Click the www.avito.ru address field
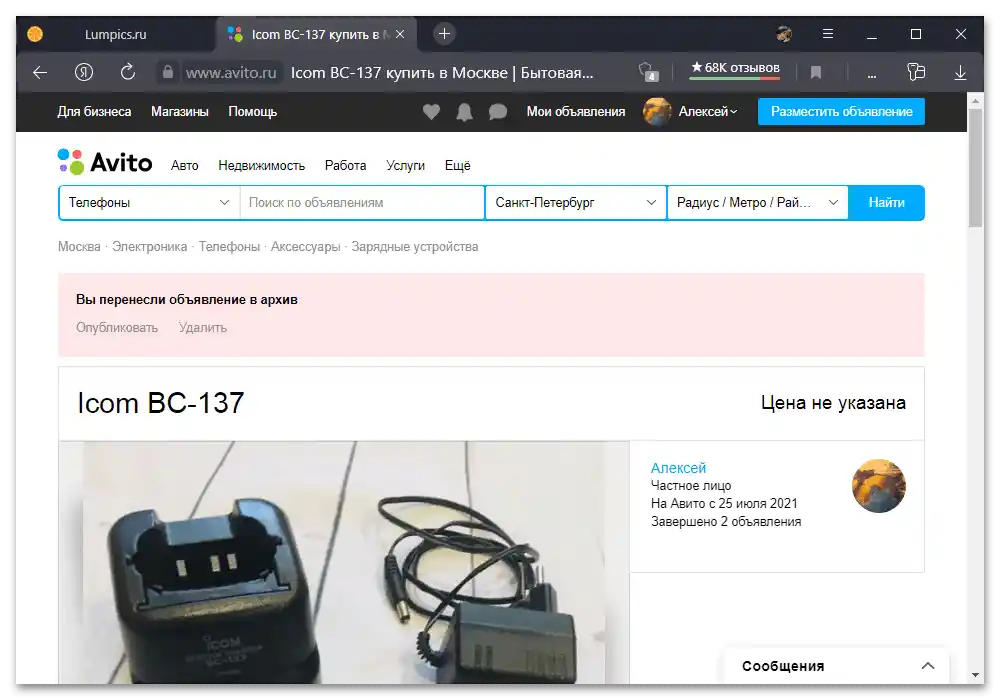 coord(232,73)
